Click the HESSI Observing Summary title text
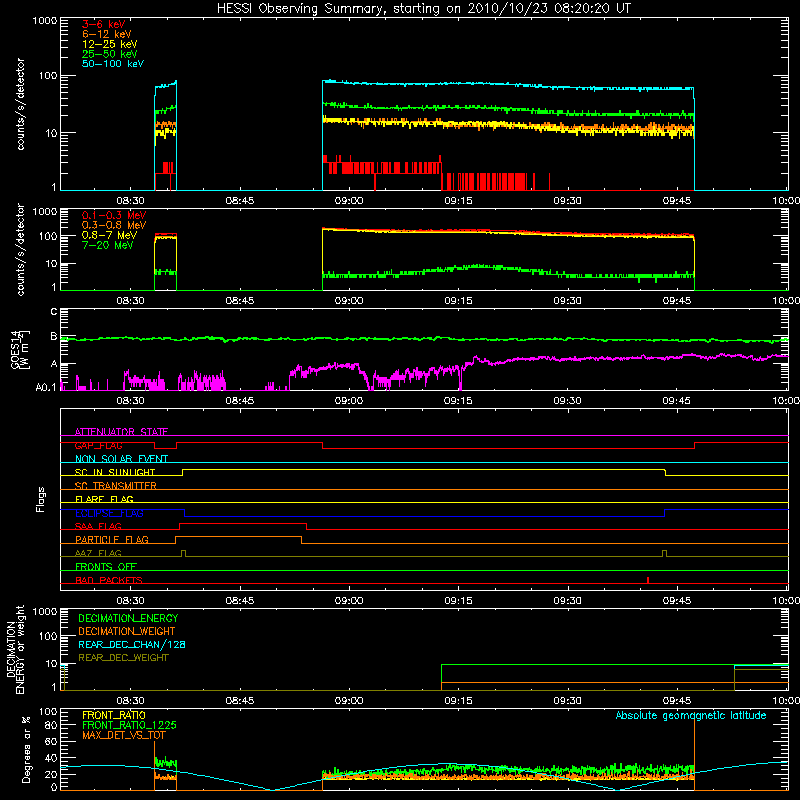The width and height of the screenshot is (800, 800). tap(424, 8)
